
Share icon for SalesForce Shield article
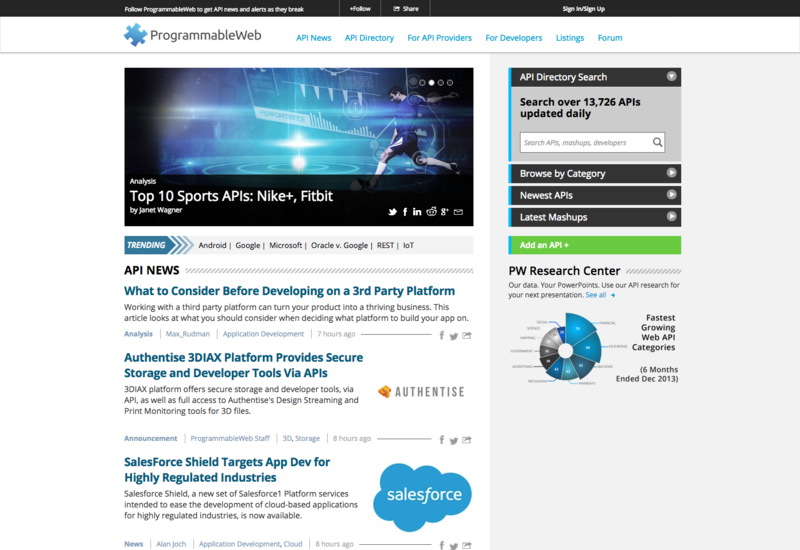point(467,545)
